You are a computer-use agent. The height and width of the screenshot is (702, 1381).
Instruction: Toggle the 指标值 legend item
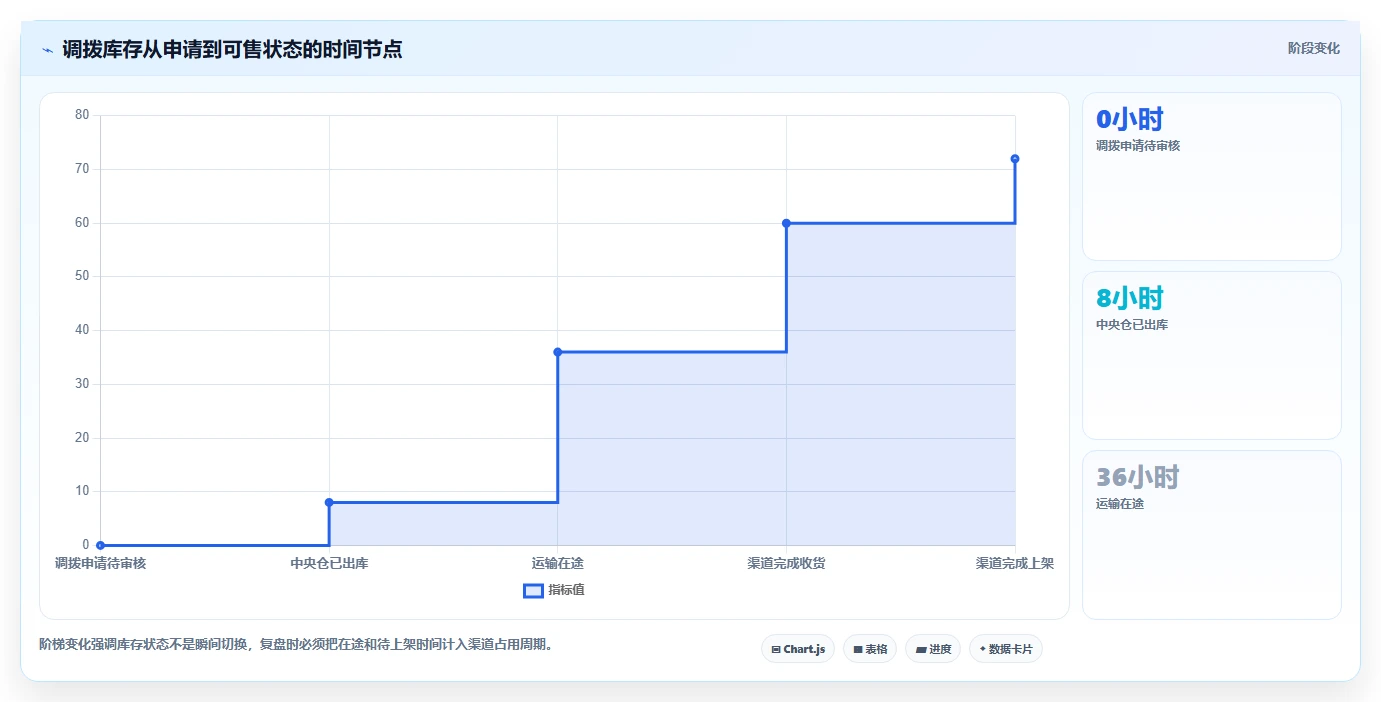pyautogui.click(x=554, y=590)
